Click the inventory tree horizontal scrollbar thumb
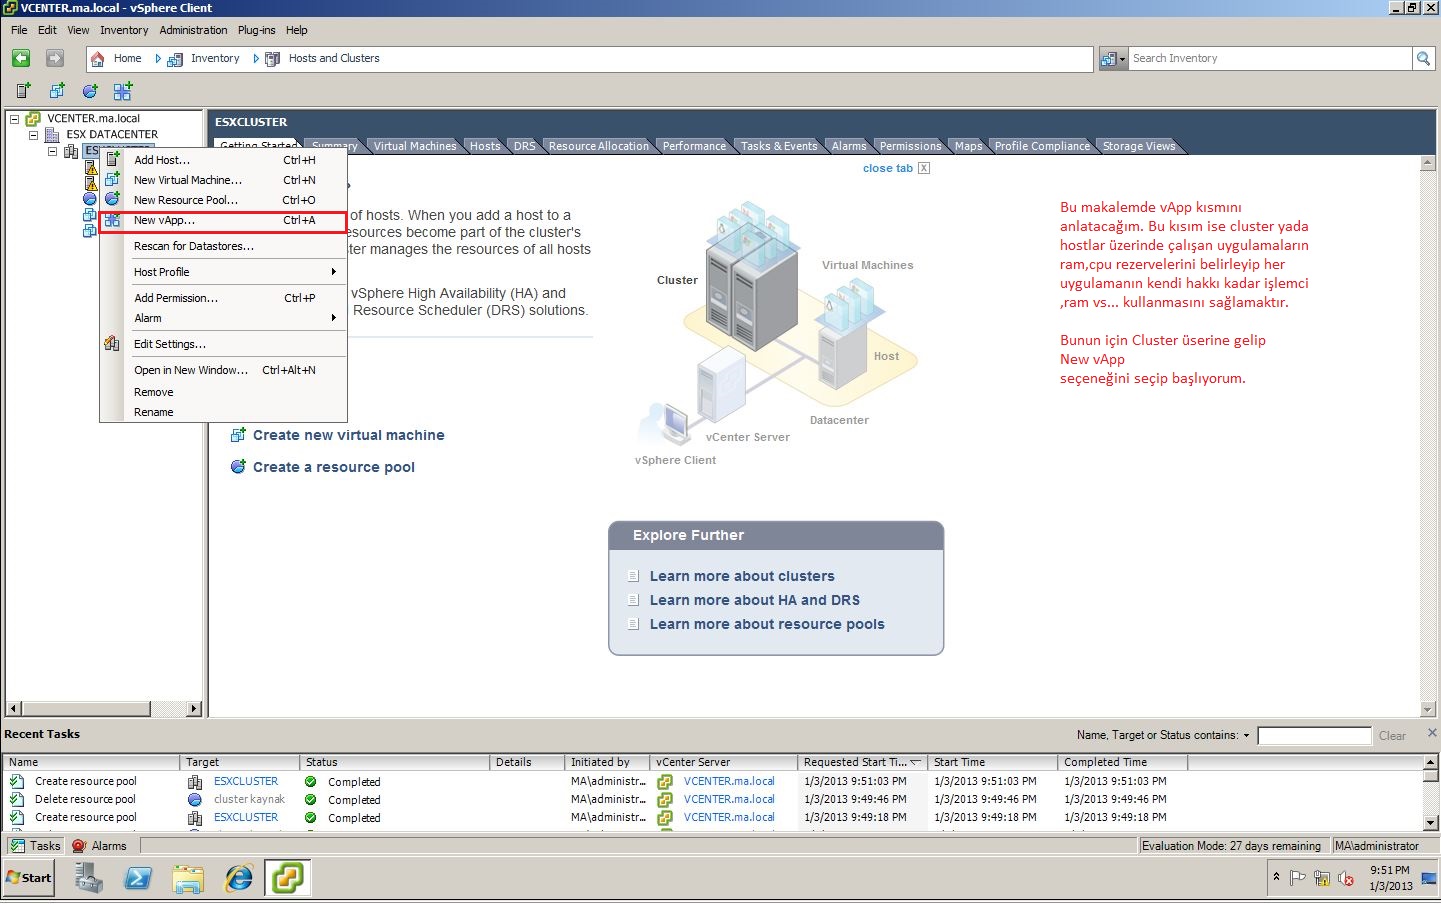Viewport: 1441px width, 904px height. pos(85,709)
